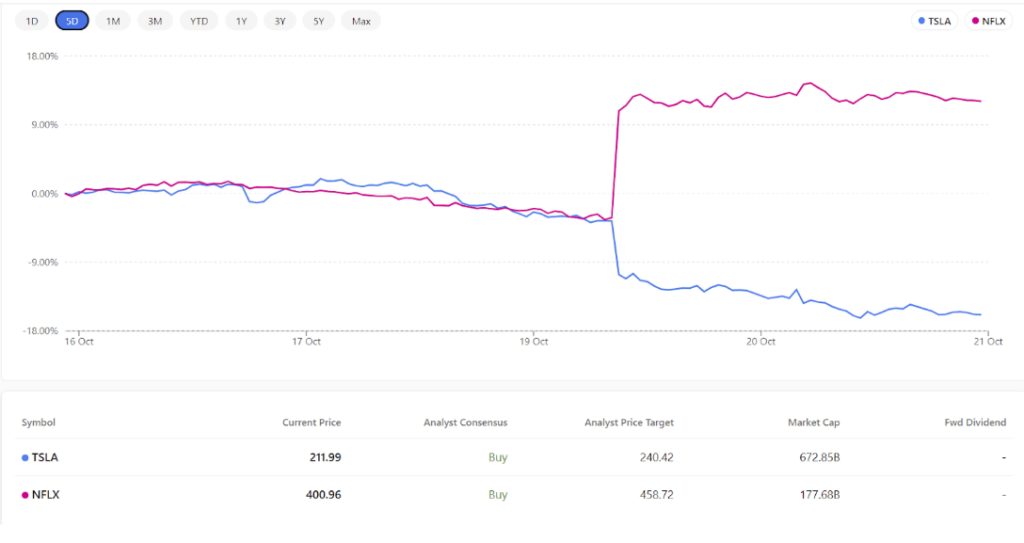Image resolution: width=1024 pixels, height=543 pixels.
Task: Click TSLA Buy consensus rating
Action: pos(498,457)
